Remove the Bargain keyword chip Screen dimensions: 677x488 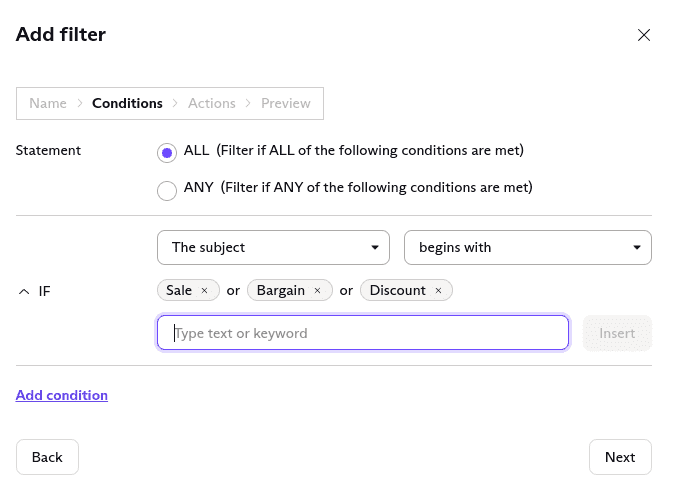317,291
